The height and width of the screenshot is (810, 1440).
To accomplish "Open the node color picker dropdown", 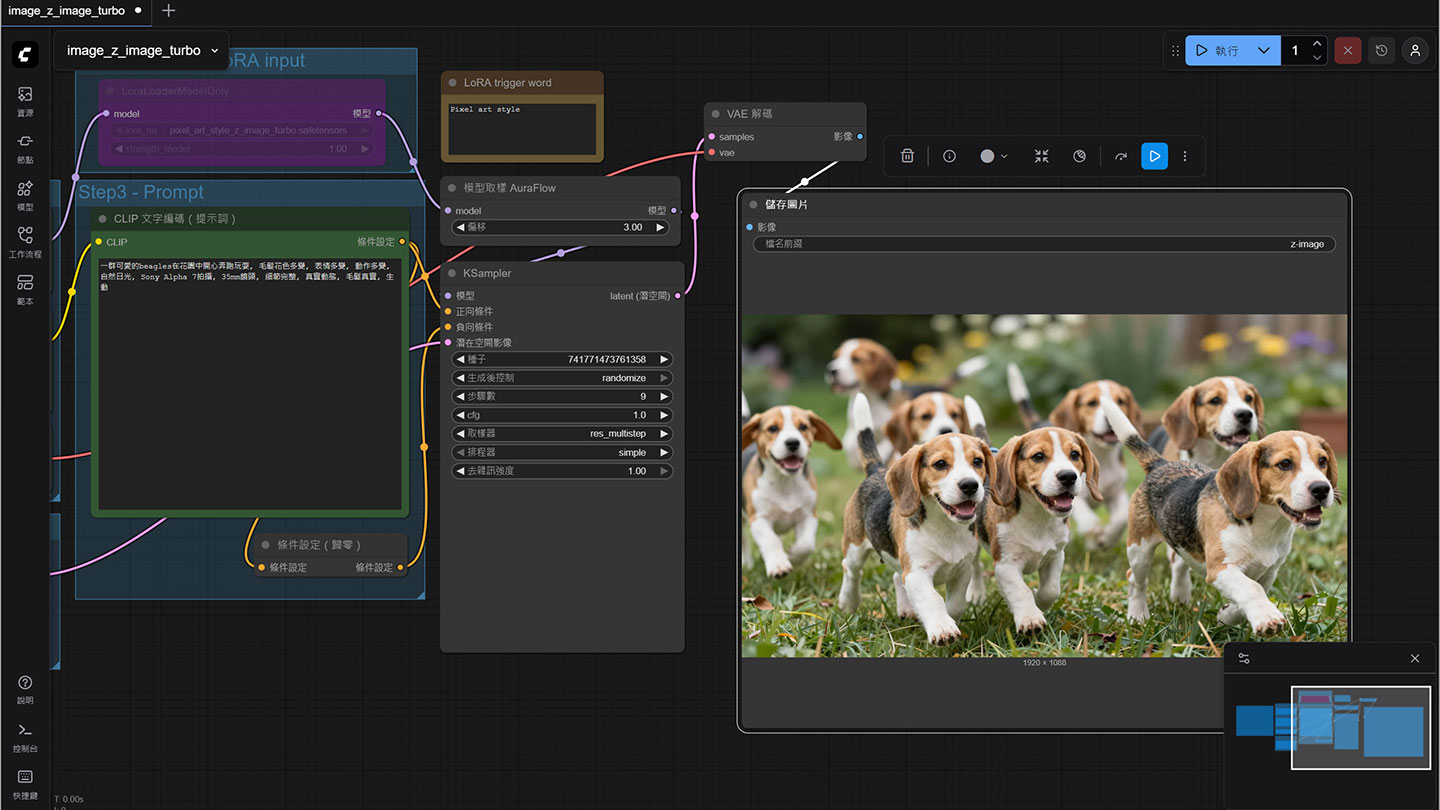I will 993,156.
